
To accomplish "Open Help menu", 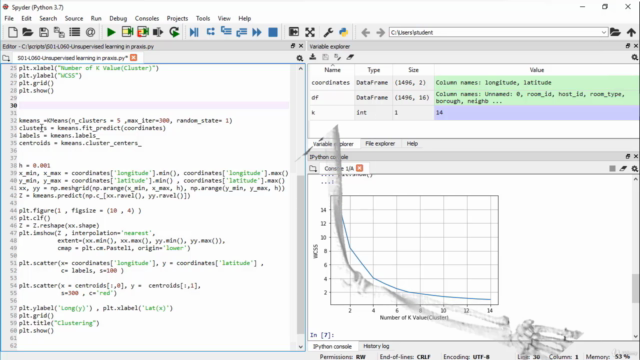I will [244, 18].
